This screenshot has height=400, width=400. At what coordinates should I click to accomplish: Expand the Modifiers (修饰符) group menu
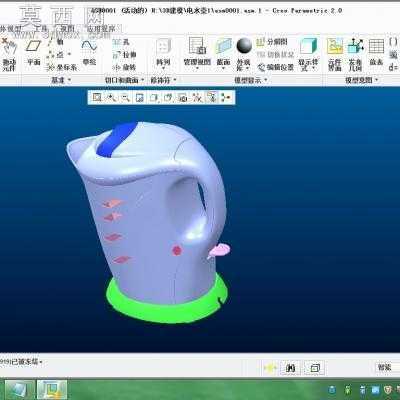point(163,80)
